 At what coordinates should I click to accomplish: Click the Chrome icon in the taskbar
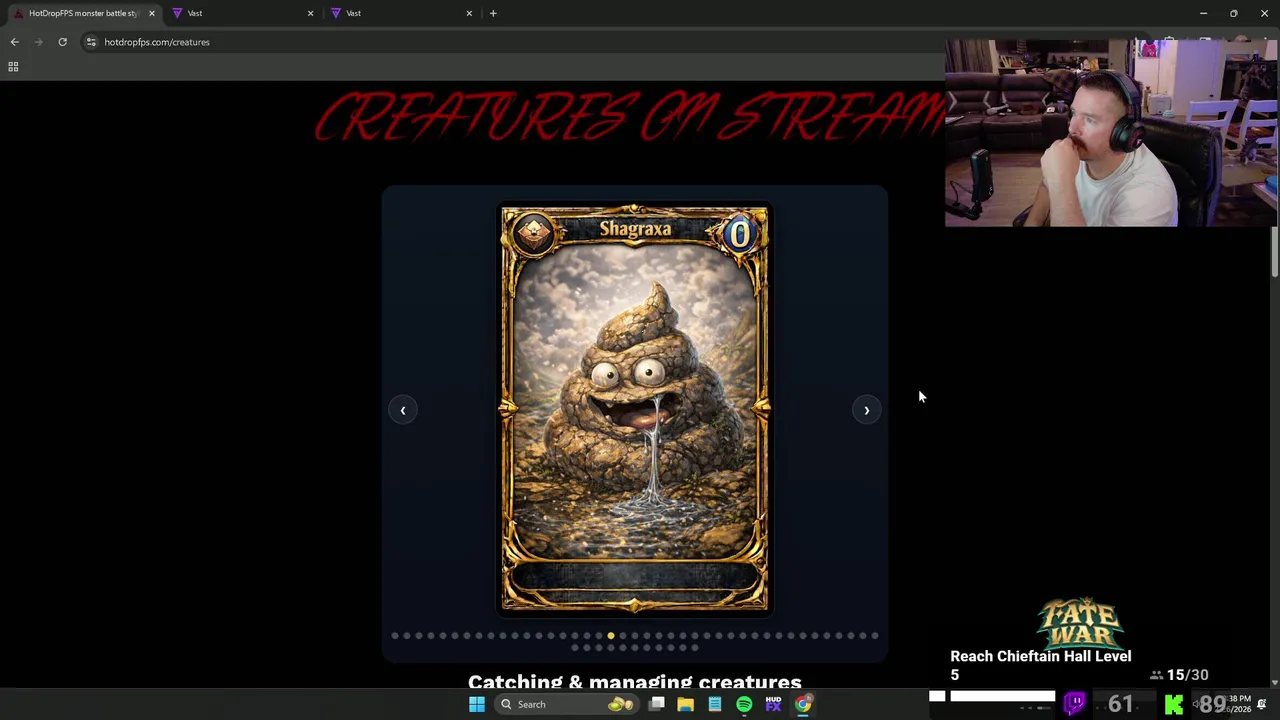pyautogui.click(x=803, y=704)
